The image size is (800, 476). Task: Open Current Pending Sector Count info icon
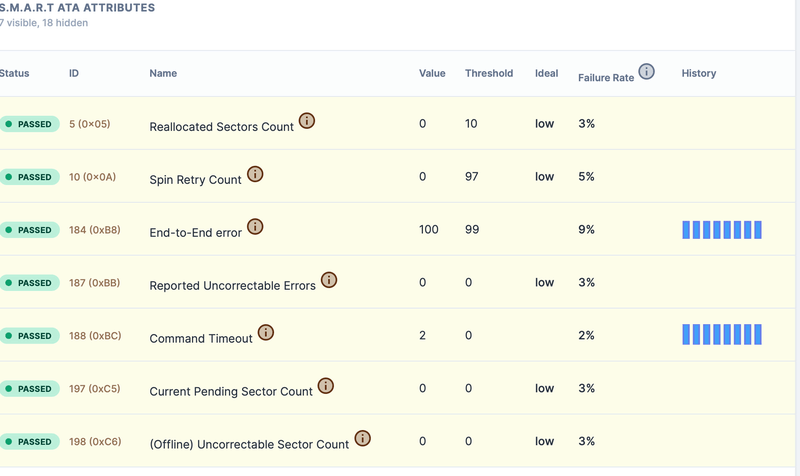pyautogui.click(x=326, y=386)
